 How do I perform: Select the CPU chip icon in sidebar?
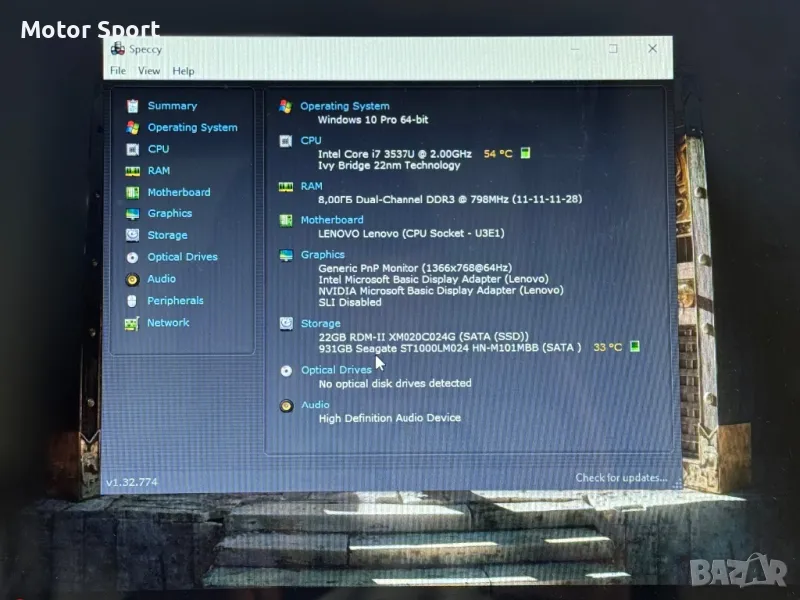point(132,149)
